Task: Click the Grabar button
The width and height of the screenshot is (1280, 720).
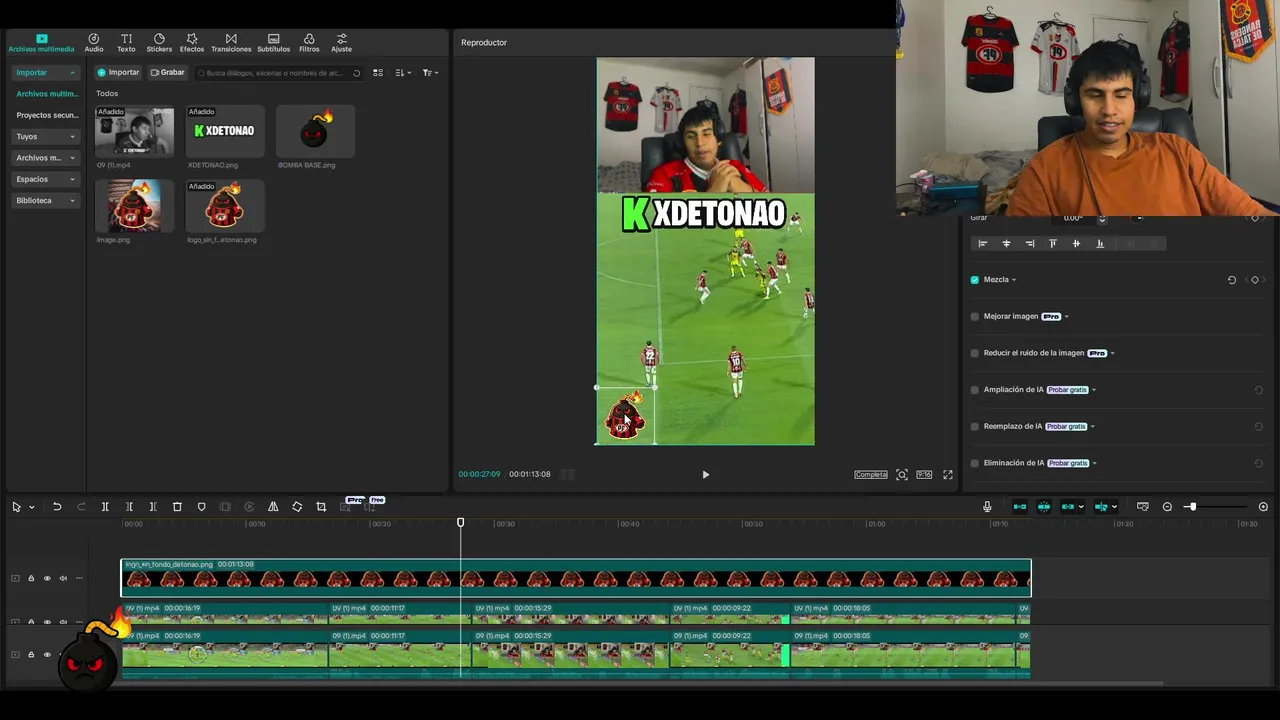Action: coord(168,72)
